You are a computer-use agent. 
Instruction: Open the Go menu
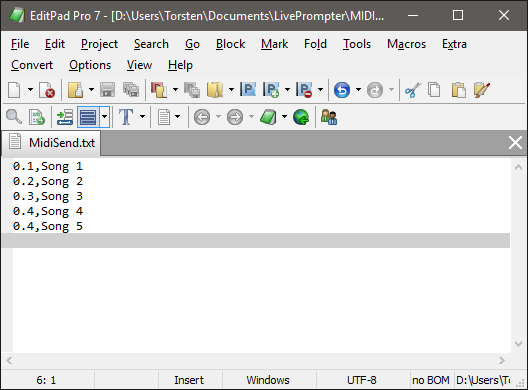tap(192, 44)
